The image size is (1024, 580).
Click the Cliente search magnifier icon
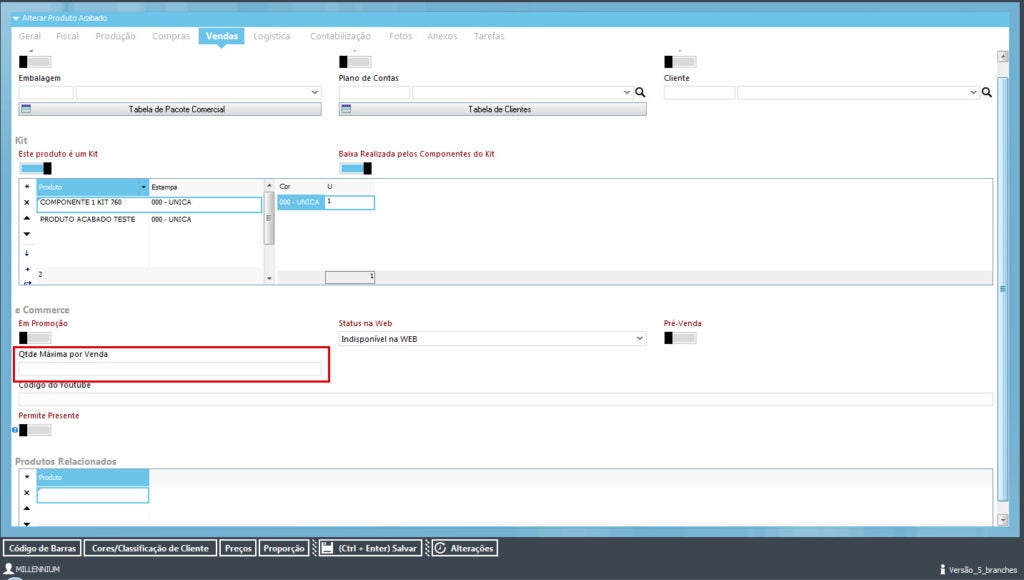coord(986,92)
